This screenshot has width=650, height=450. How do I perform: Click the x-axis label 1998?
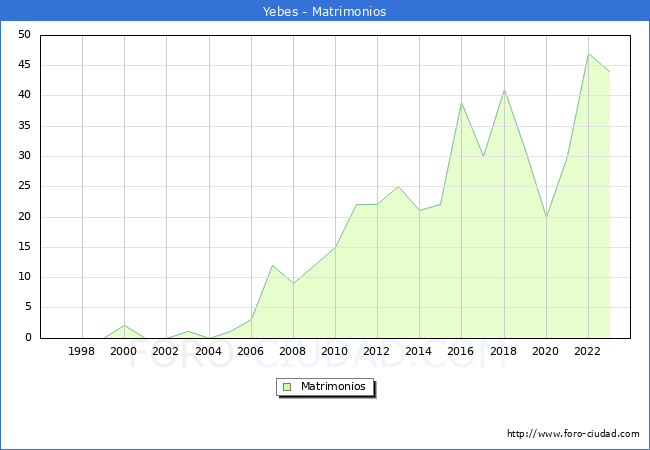[81, 351]
